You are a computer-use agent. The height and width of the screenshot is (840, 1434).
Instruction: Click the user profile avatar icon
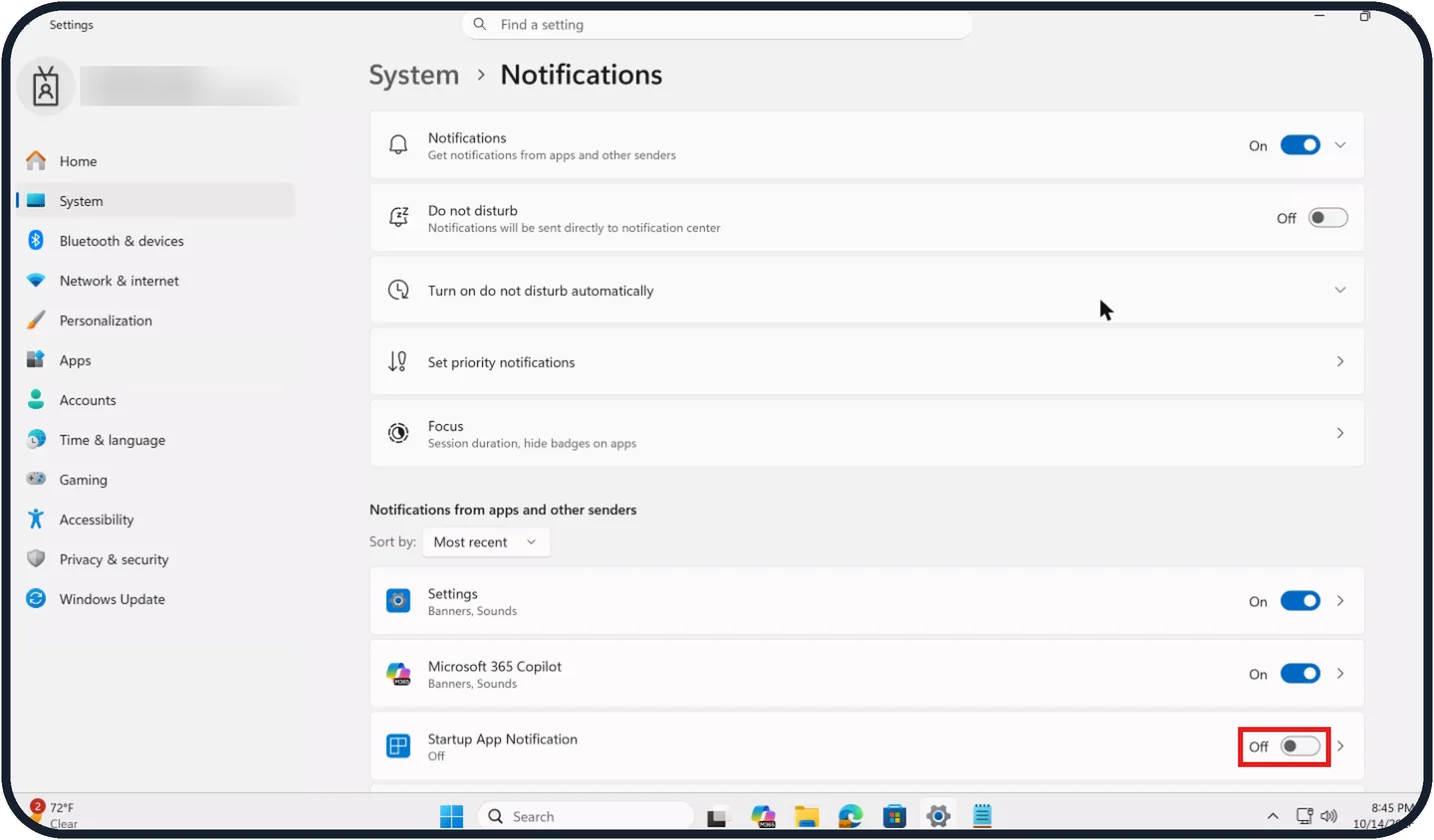46,86
